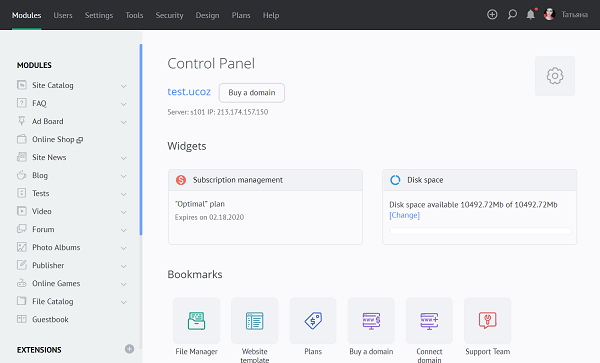Click the Subscription management dollar icon
This screenshot has height=363, width=600.
[x=181, y=180]
